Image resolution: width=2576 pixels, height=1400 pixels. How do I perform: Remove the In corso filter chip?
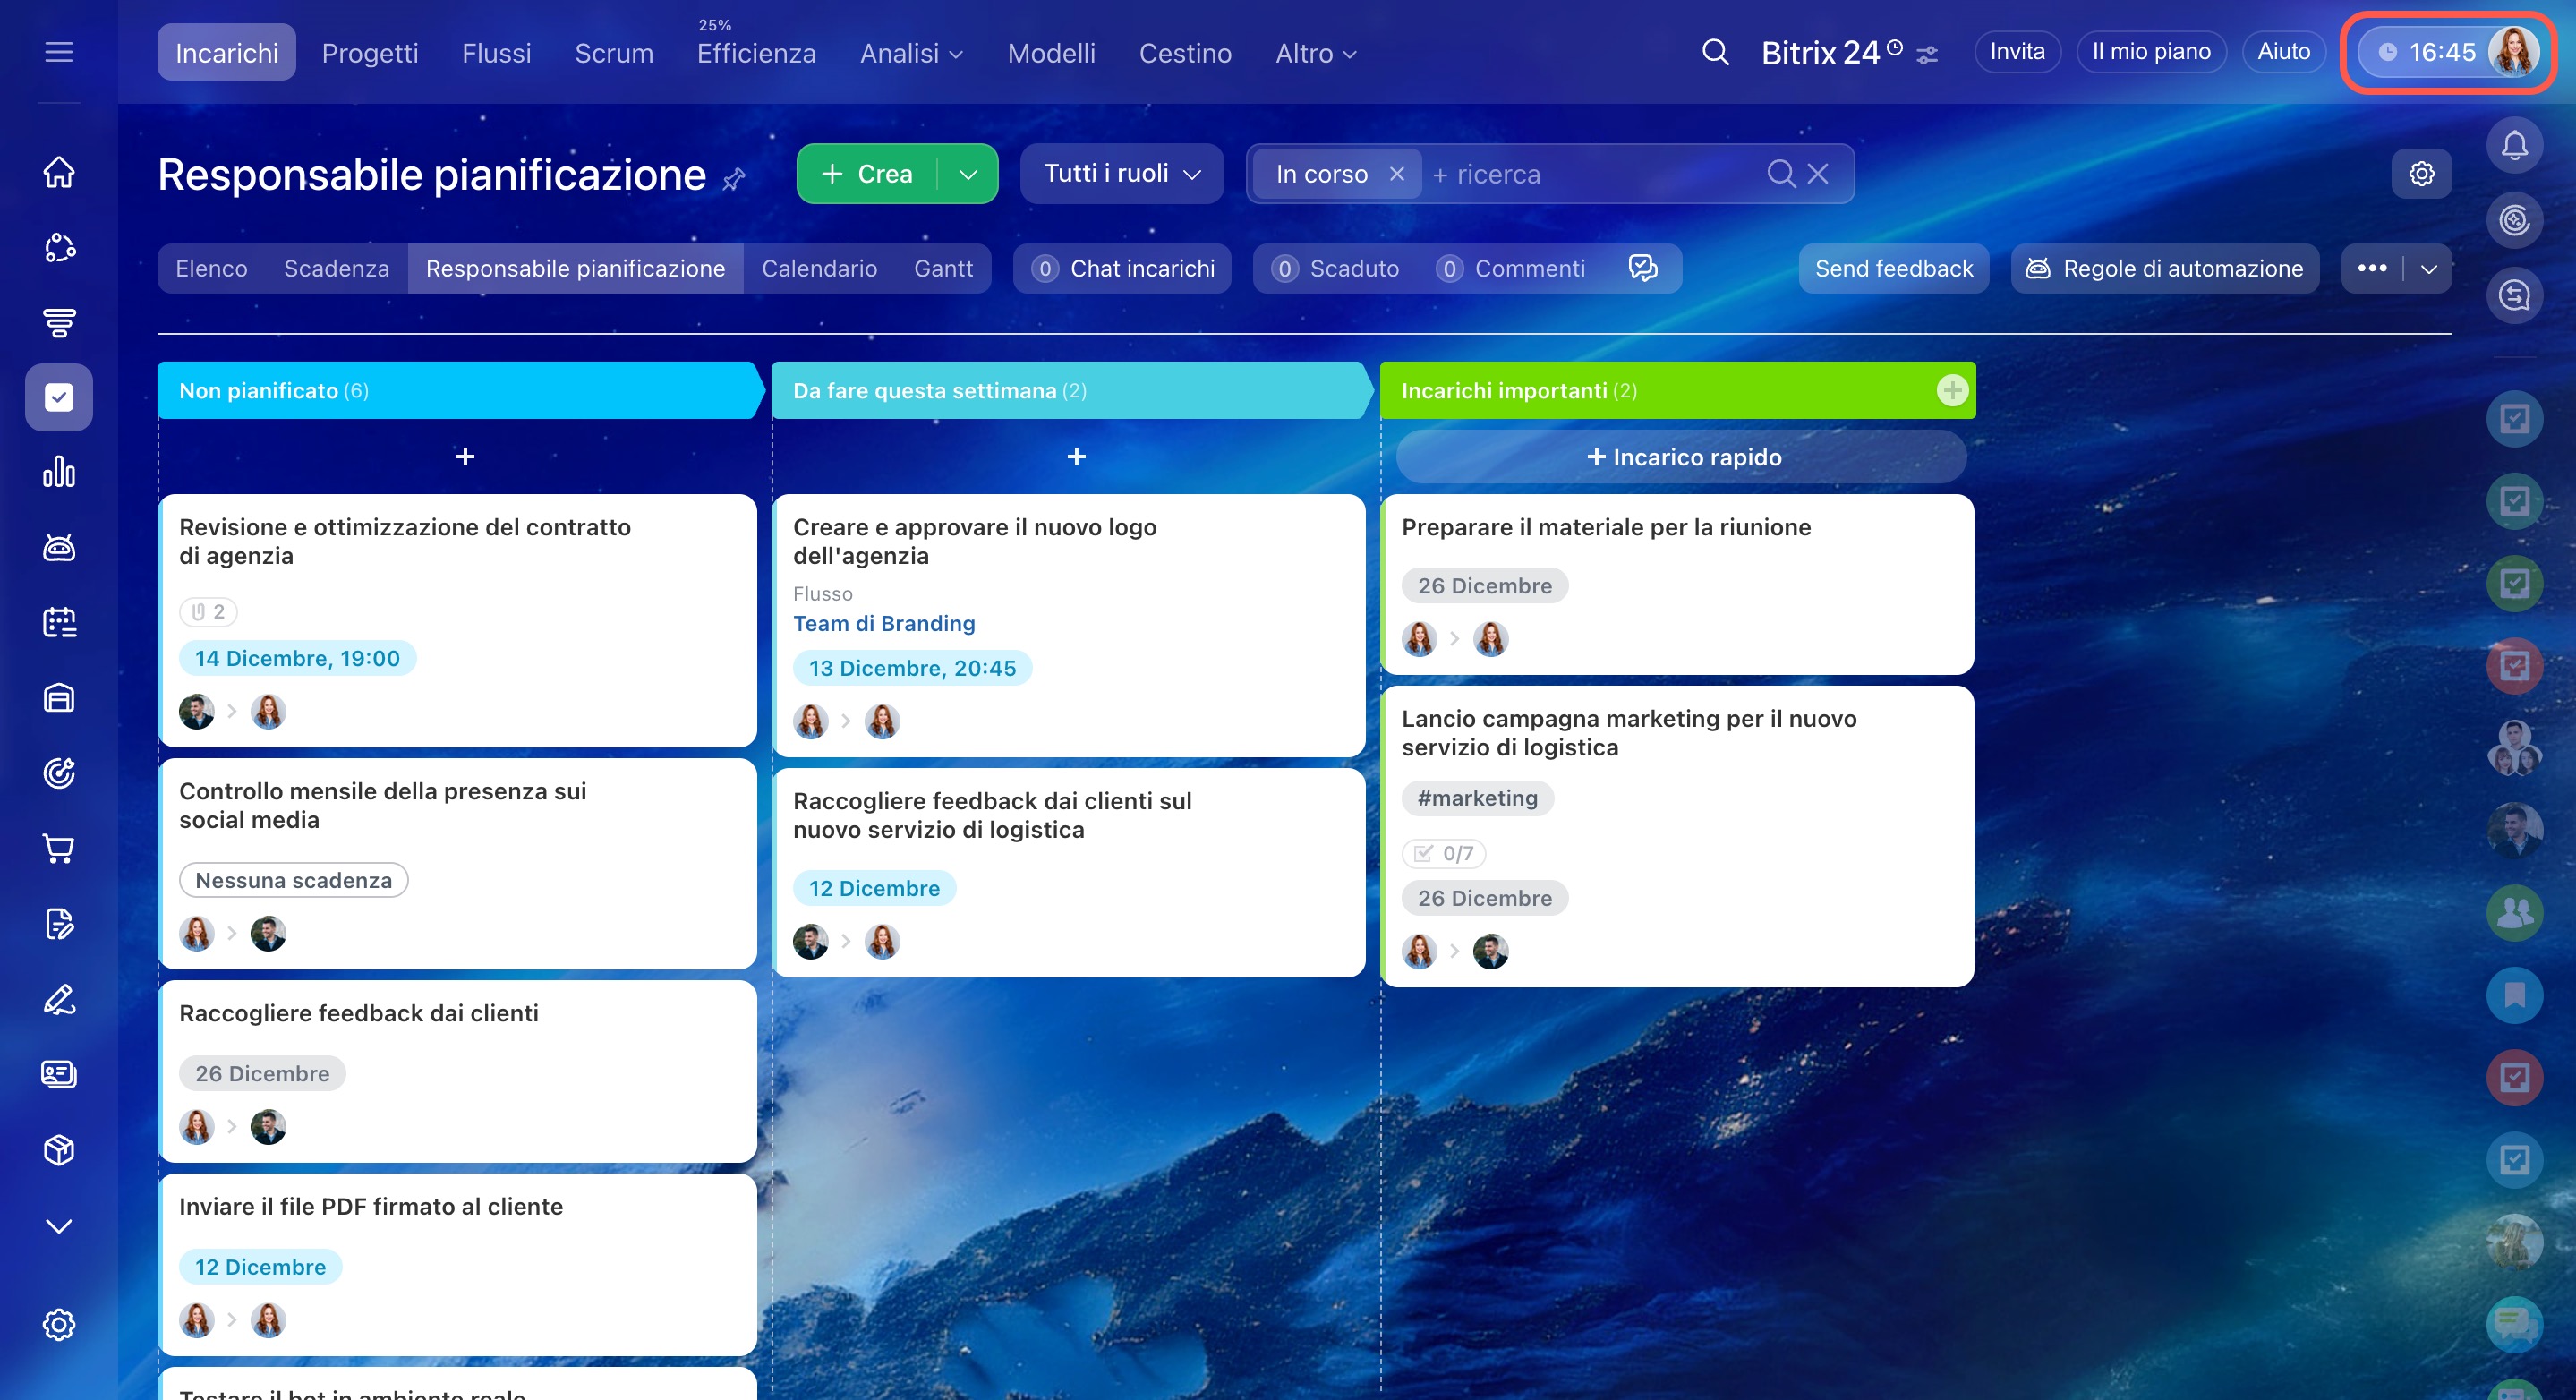click(x=1397, y=174)
